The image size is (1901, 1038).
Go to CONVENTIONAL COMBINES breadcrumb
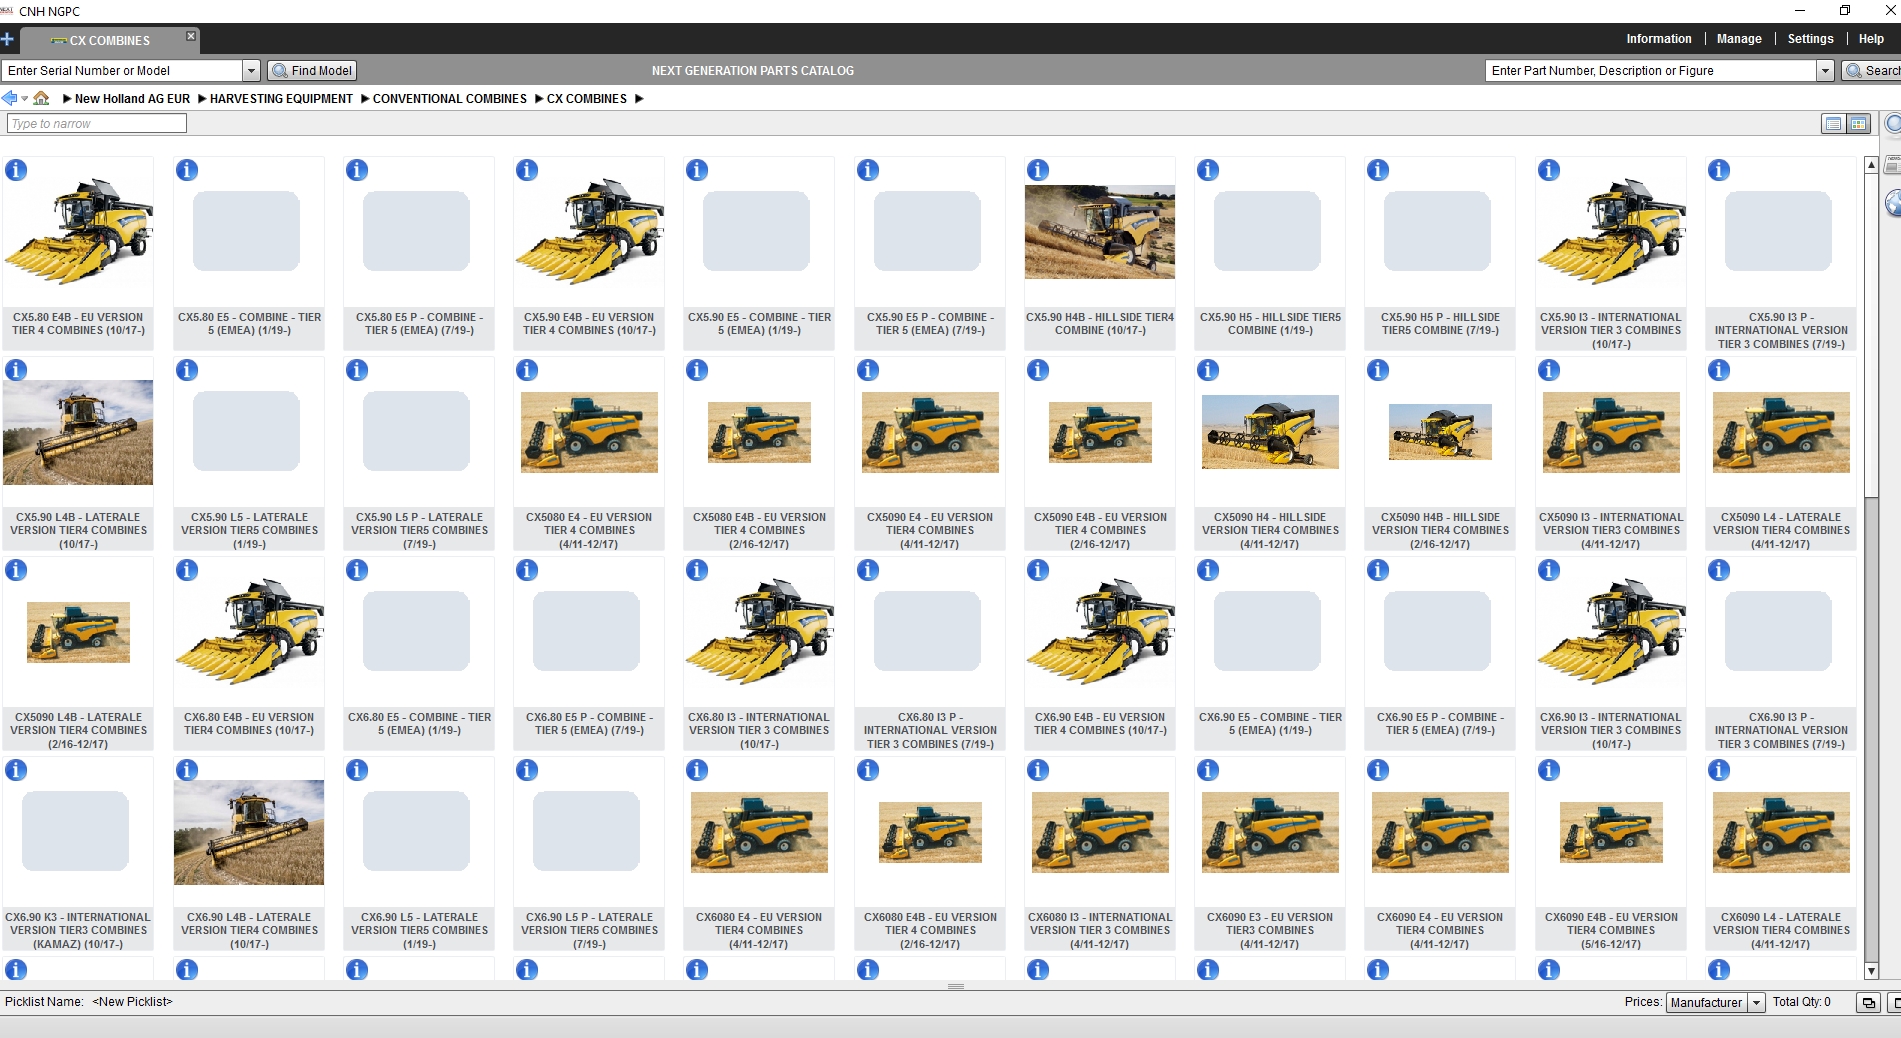(449, 99)
